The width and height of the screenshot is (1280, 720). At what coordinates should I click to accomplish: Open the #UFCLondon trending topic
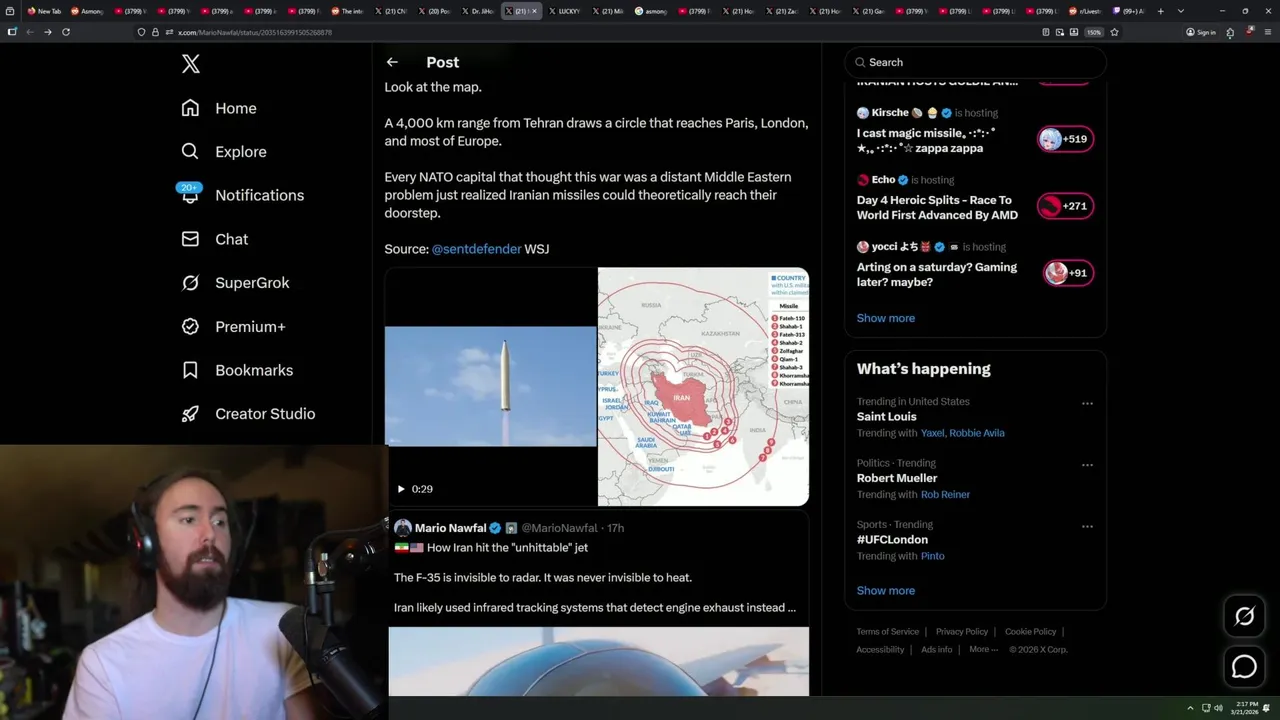[x=892, y=540]
